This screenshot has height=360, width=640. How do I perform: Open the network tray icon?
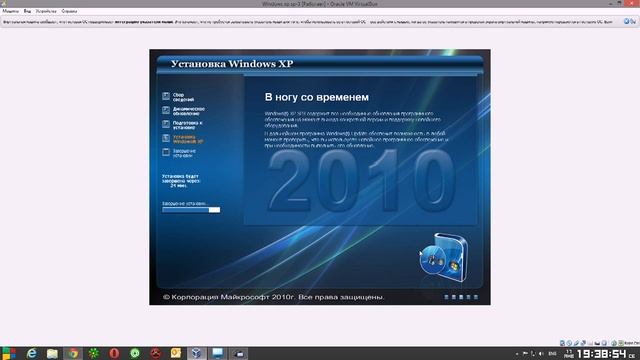533,353
